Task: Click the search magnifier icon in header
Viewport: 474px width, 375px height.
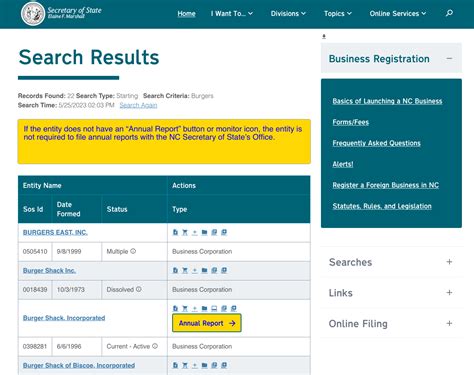Action: (x=449, y=13)
